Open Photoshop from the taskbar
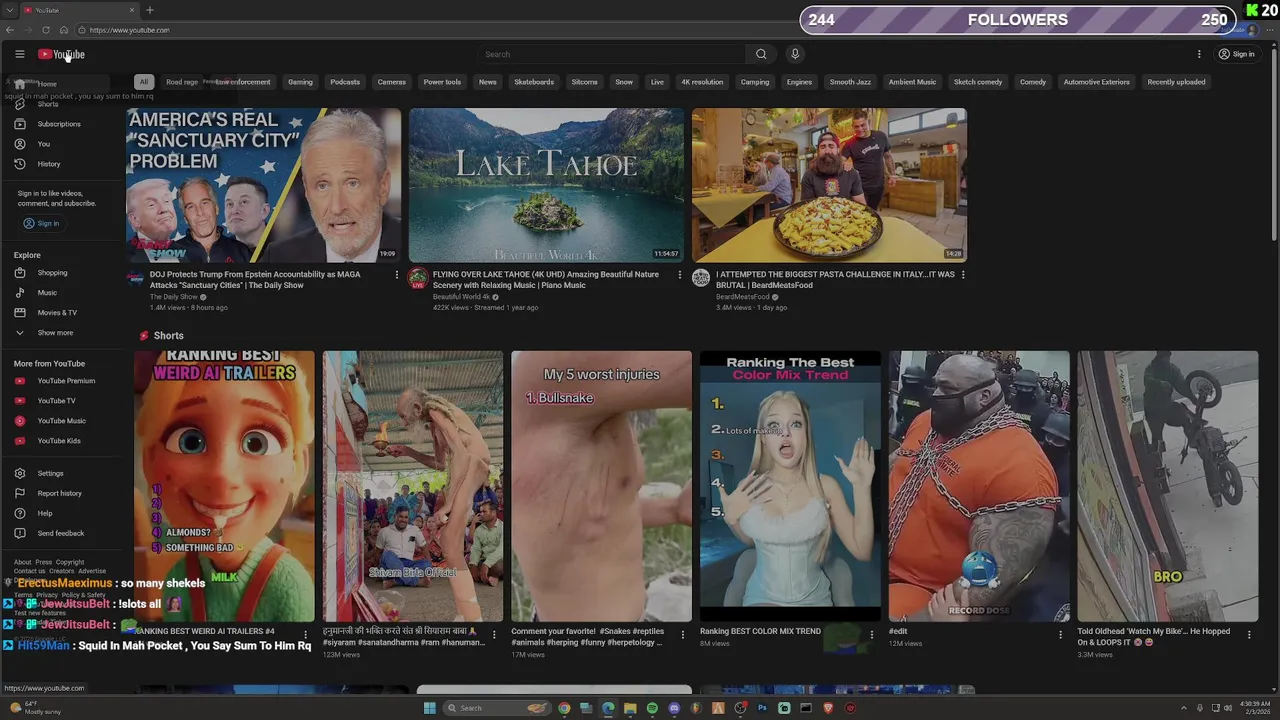 click(x=762, y=708)
